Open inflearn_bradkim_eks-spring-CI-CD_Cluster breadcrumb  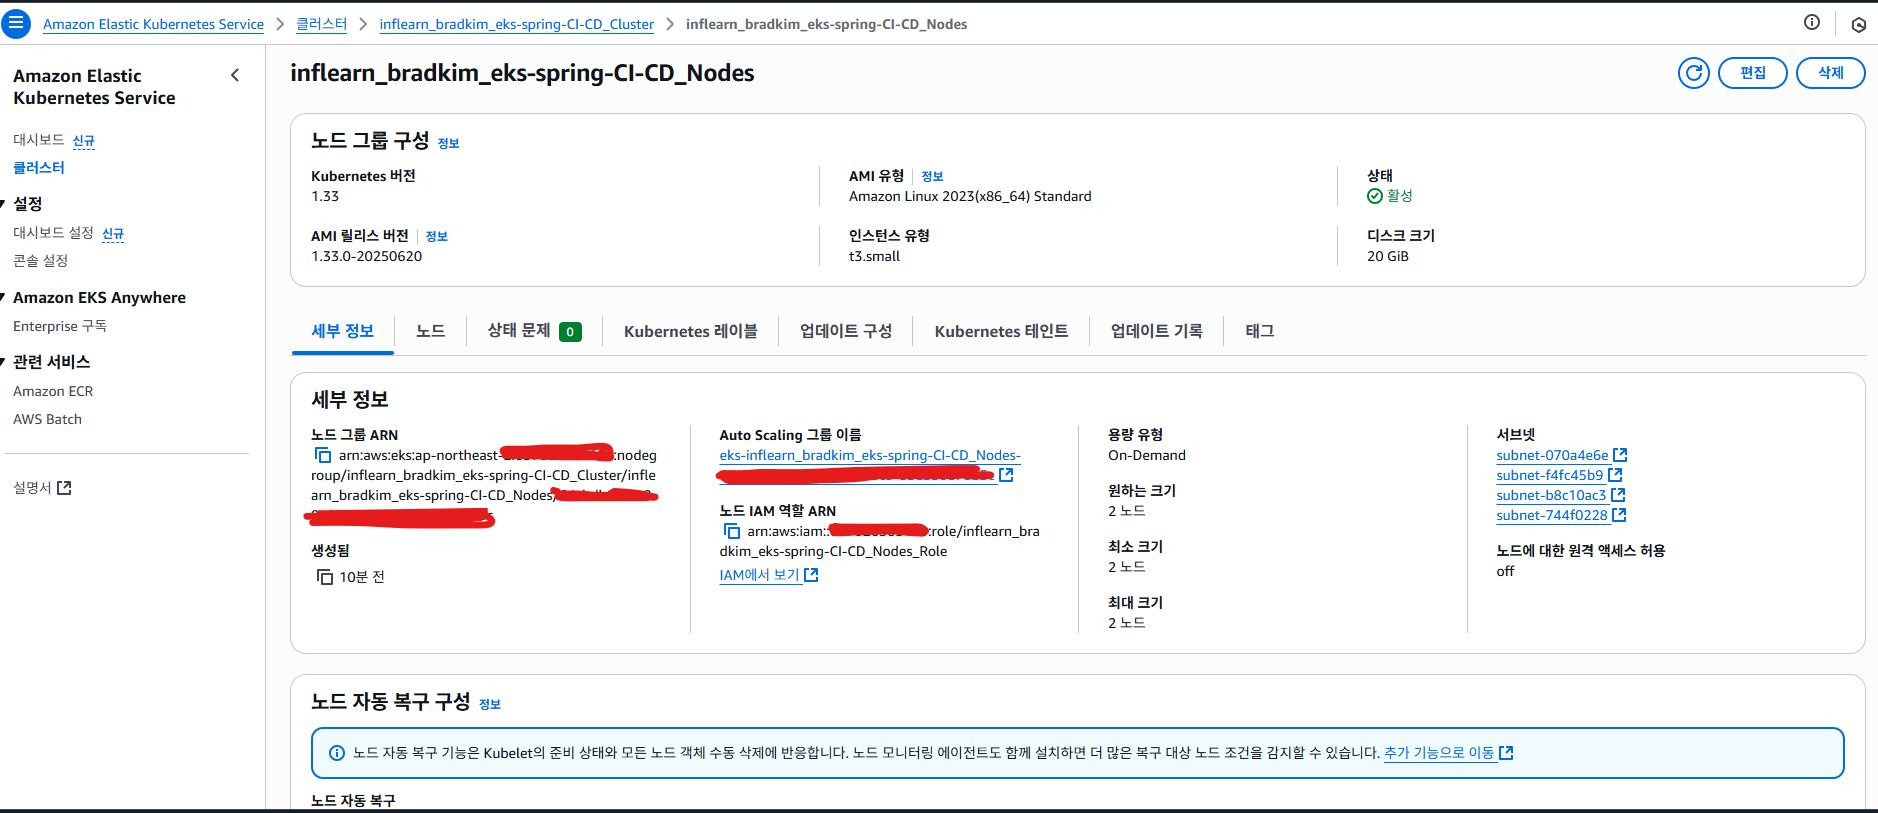(517, 24)
